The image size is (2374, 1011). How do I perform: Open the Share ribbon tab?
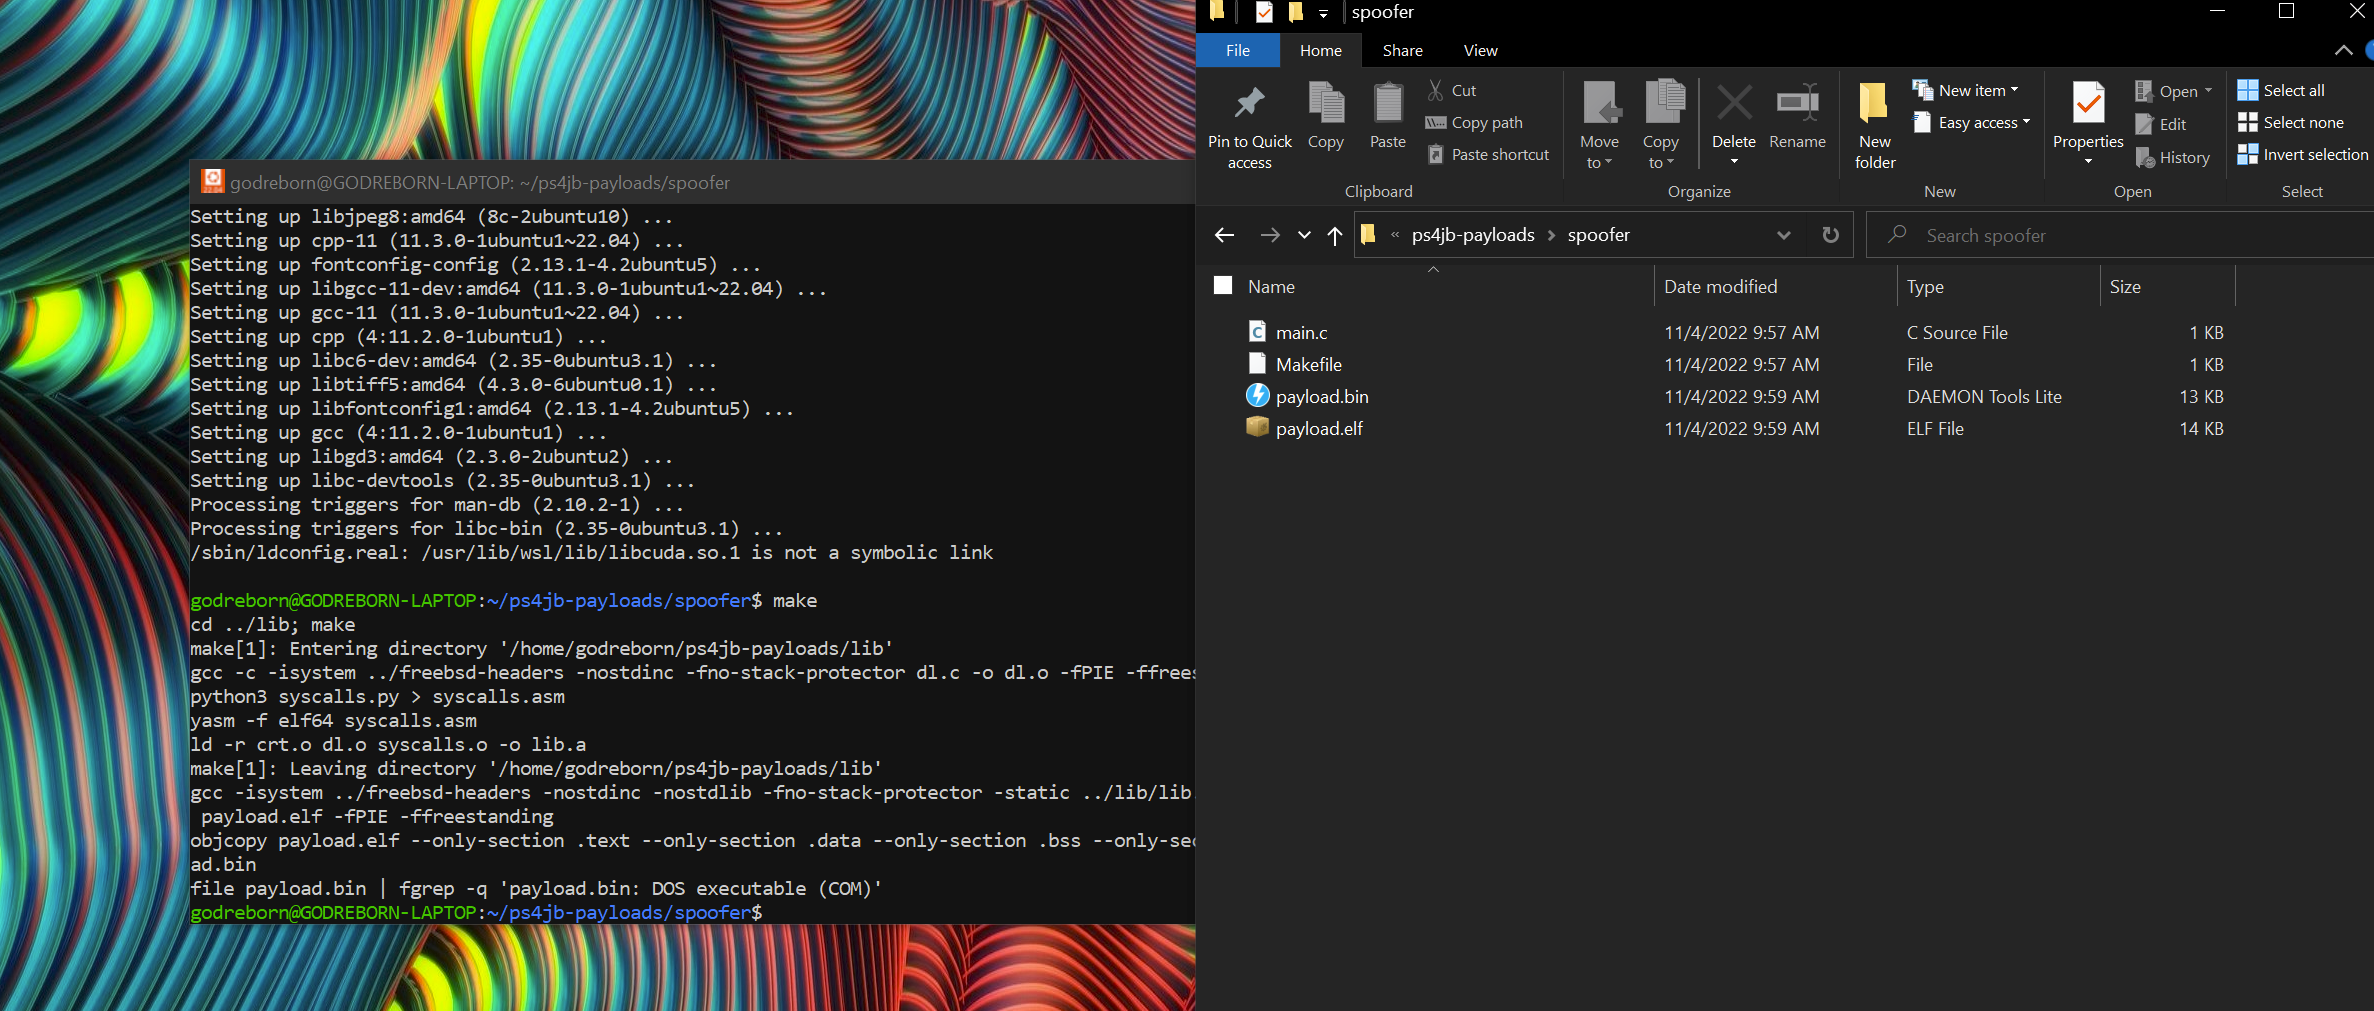point(1402,50)
